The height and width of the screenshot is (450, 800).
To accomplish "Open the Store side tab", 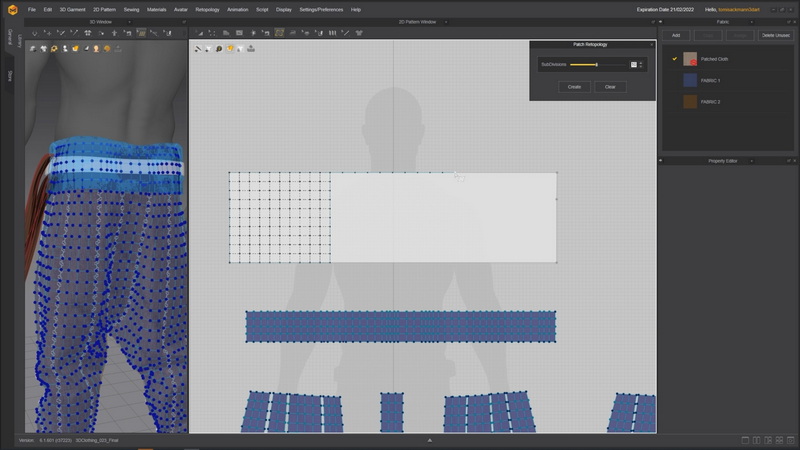I will click(10, 77).
